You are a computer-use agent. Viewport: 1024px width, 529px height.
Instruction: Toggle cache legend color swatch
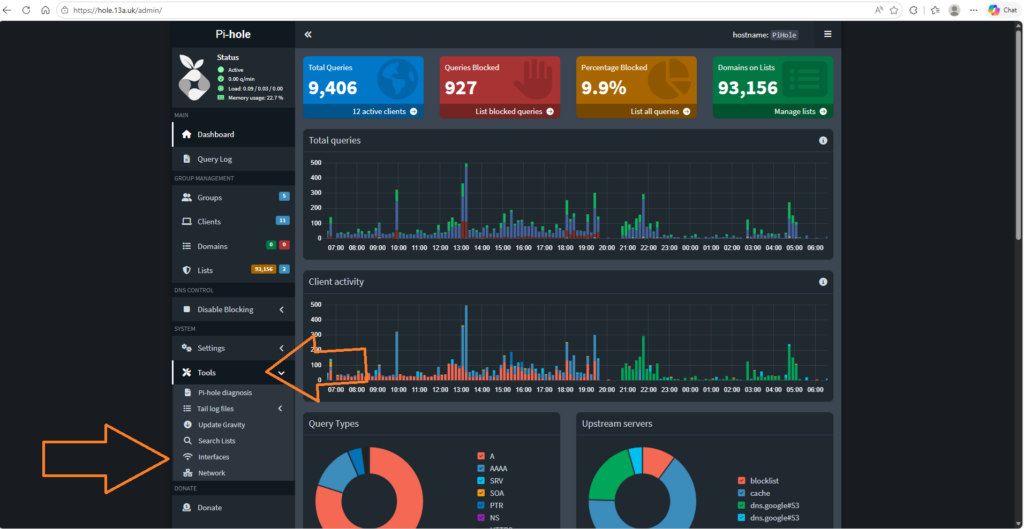[741, 493]
